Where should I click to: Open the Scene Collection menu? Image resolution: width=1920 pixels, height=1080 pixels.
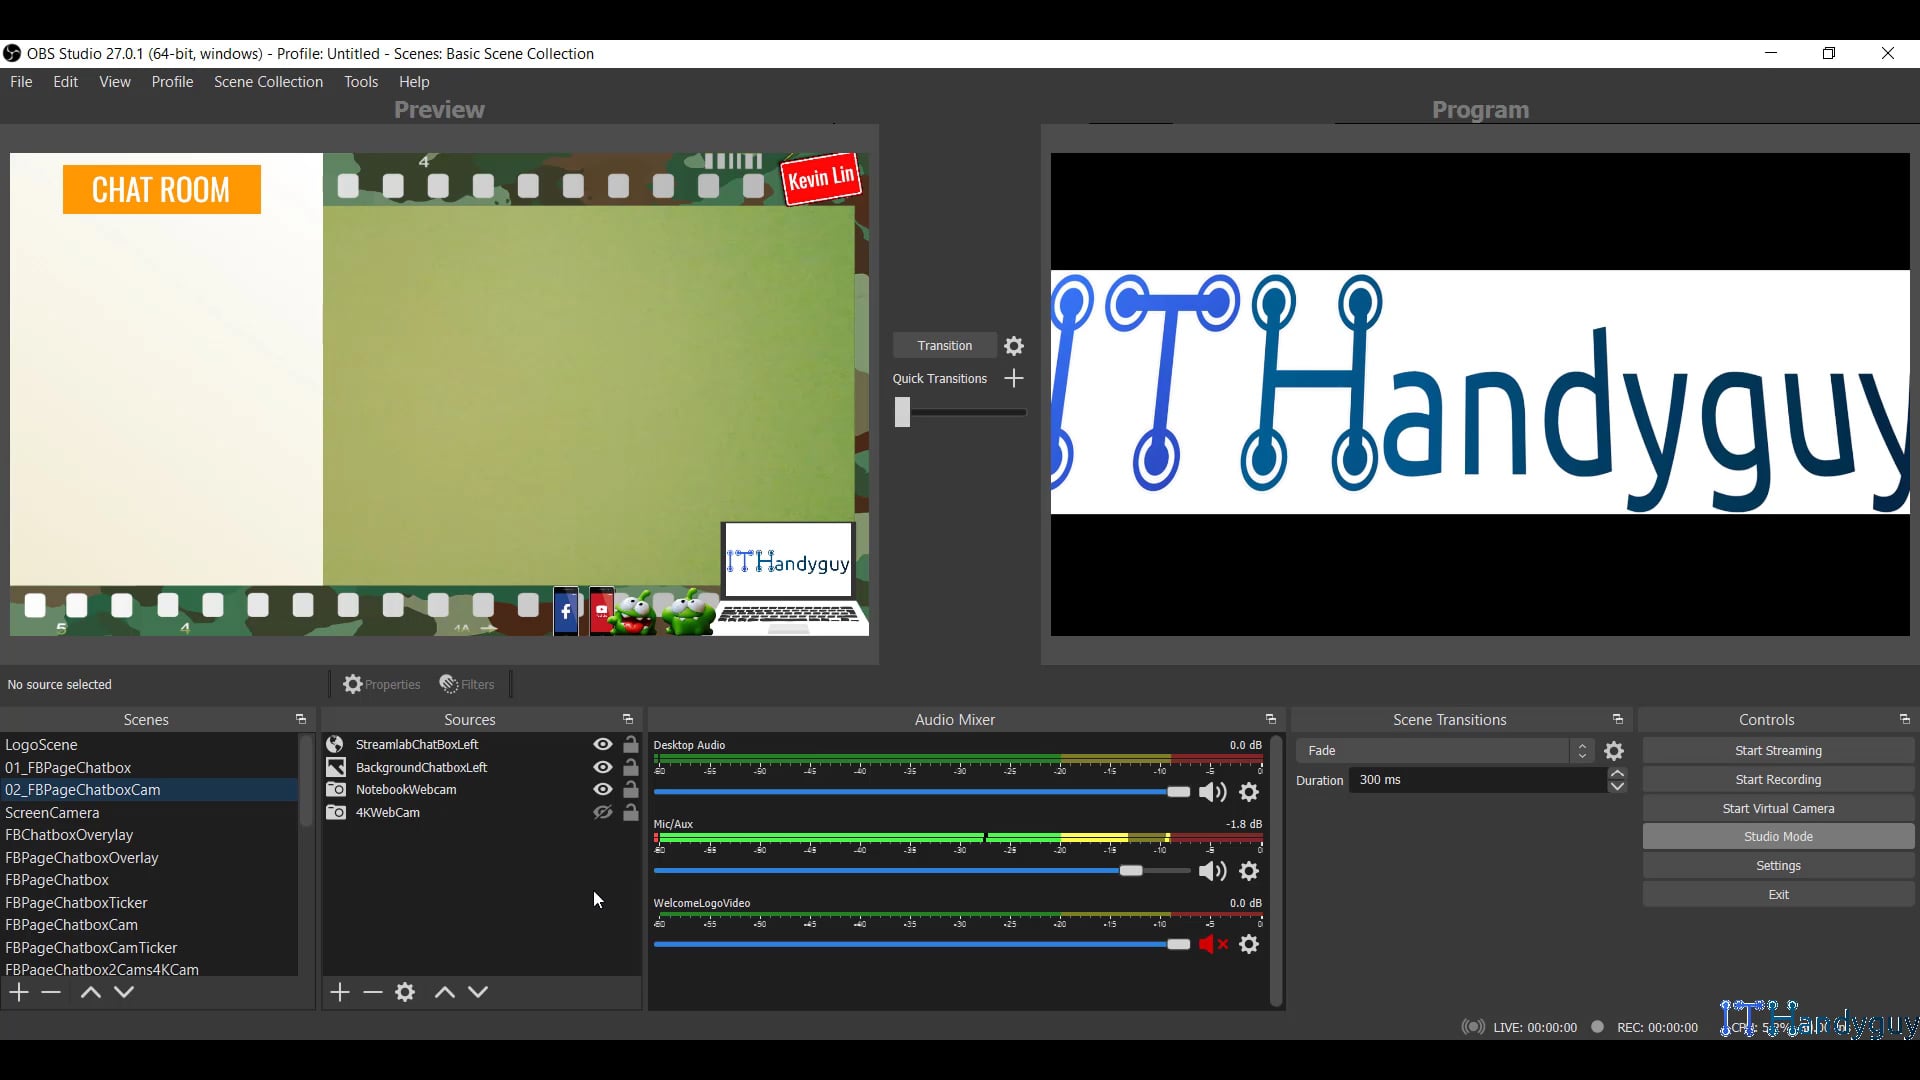[268, 82]
